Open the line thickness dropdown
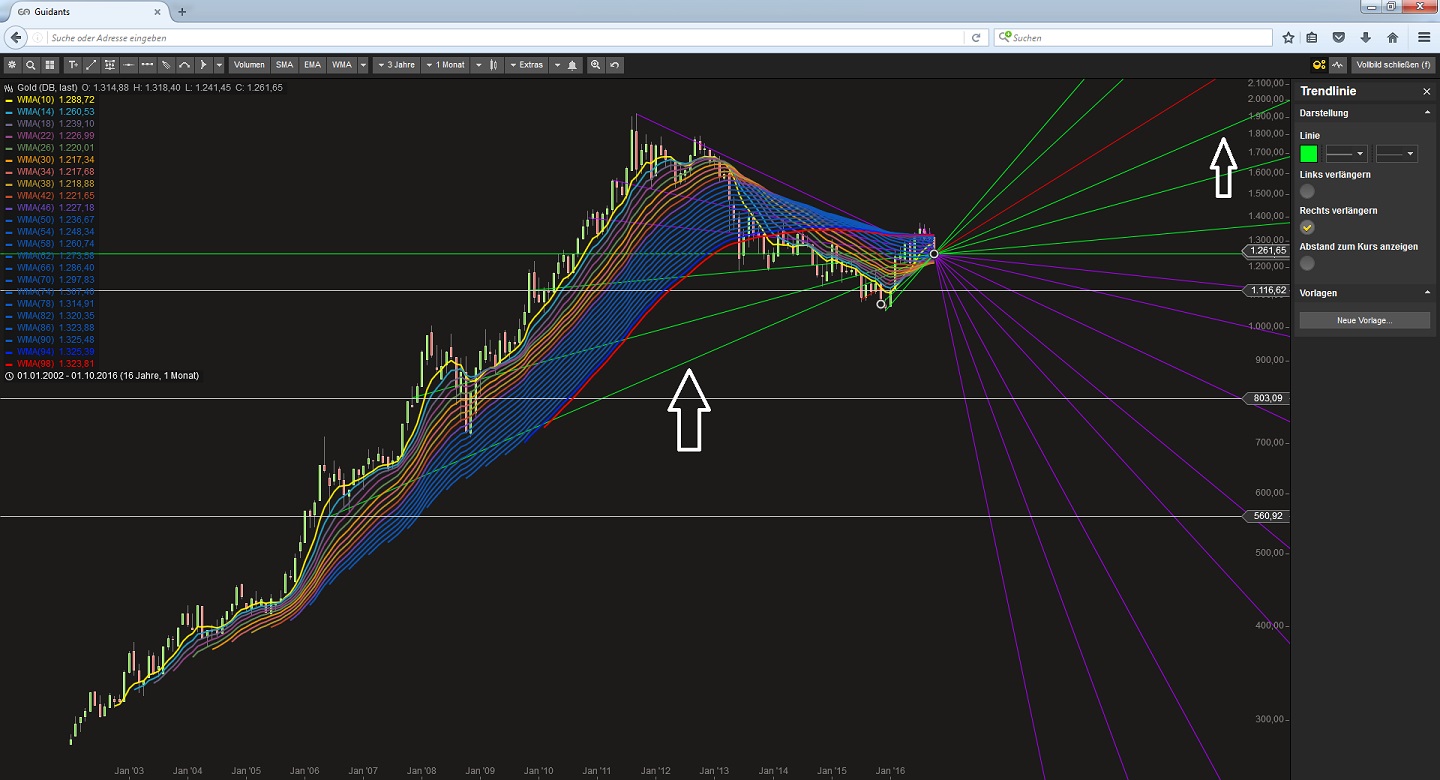Viewport: 1440px width, 780px height. click(1396, 154)
